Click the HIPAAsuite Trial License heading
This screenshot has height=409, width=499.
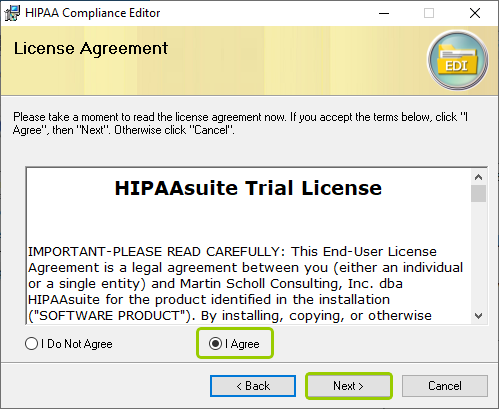pos(248,188)
